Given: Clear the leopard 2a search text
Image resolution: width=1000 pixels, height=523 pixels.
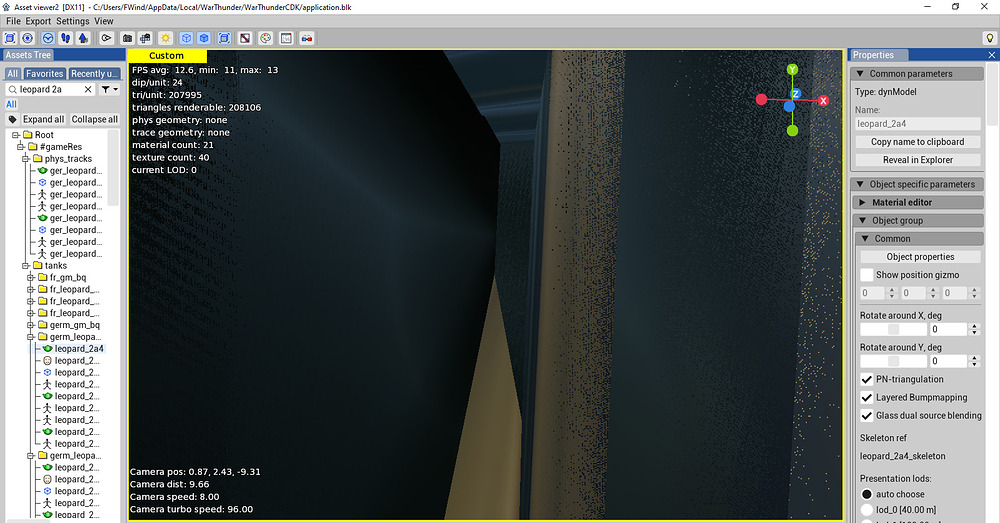Looking at the screenshot, I should point(88,89).
